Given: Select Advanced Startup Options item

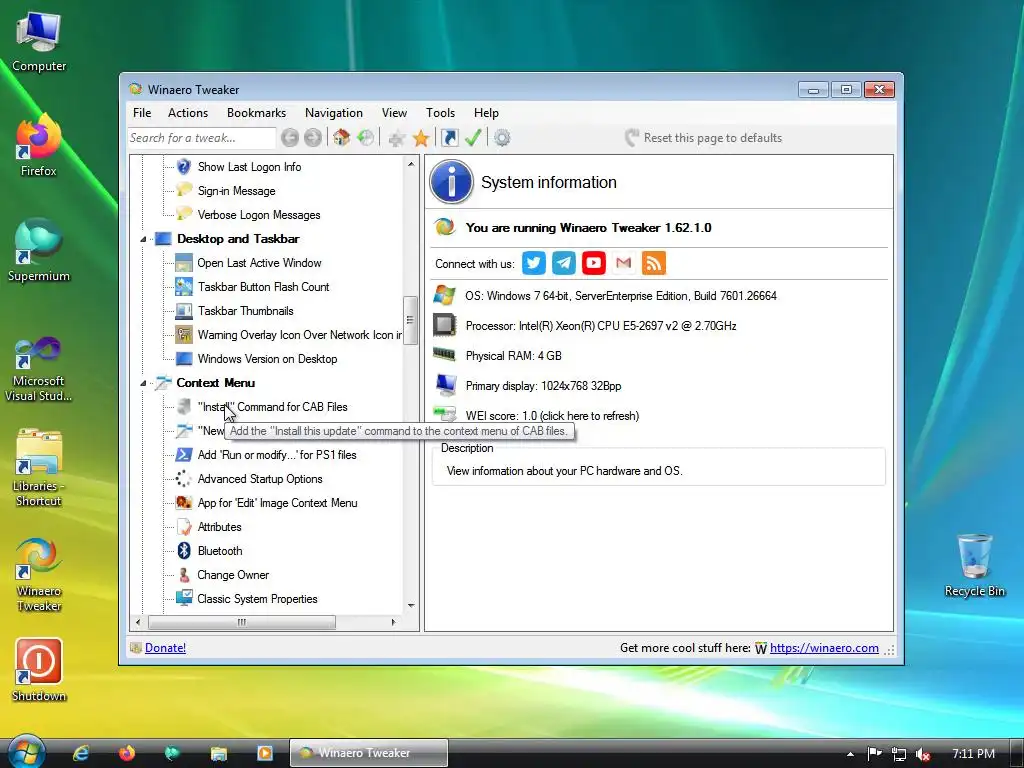Looking at the screenshot, I should (x=260, y=479).
